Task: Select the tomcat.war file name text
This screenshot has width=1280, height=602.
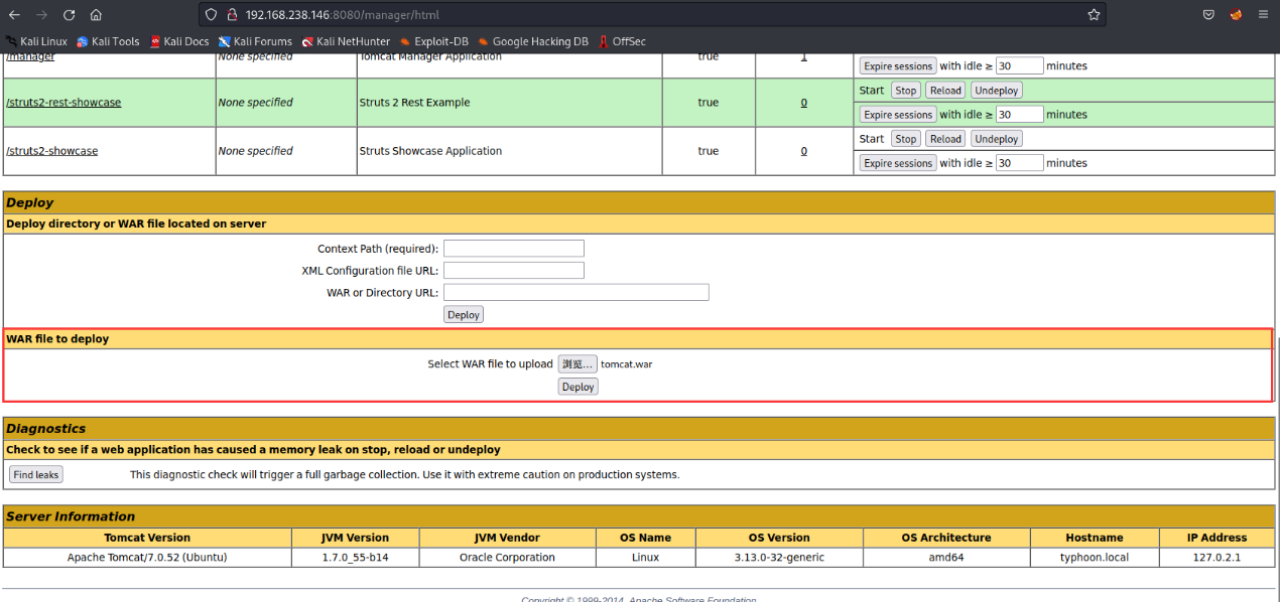Action: click(x=626, y=364)
